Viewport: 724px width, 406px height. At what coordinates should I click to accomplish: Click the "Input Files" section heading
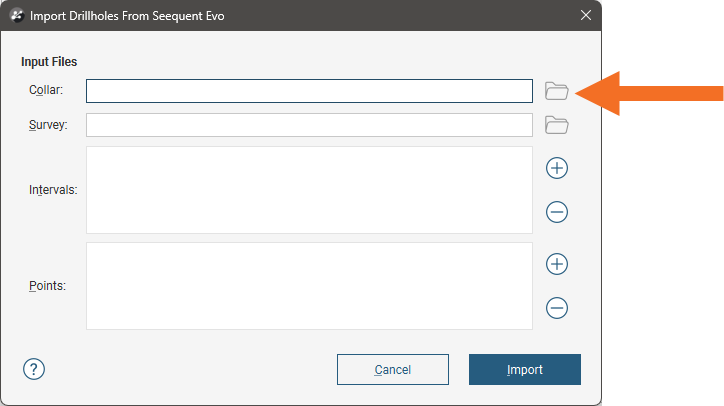tap(49, 62)
